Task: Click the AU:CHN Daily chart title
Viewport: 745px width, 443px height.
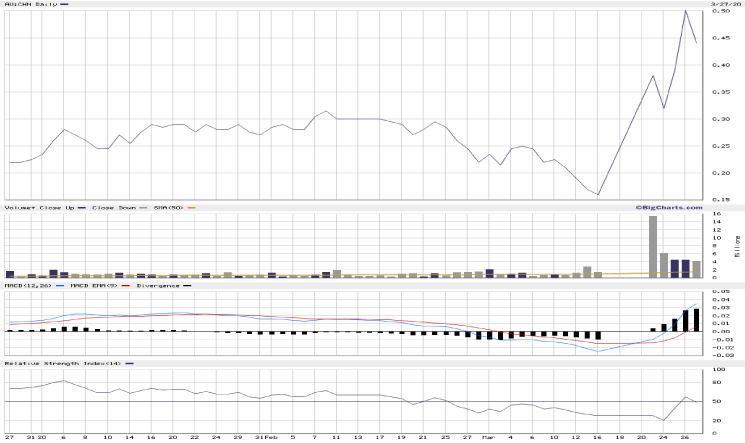Action: point(31,5)
